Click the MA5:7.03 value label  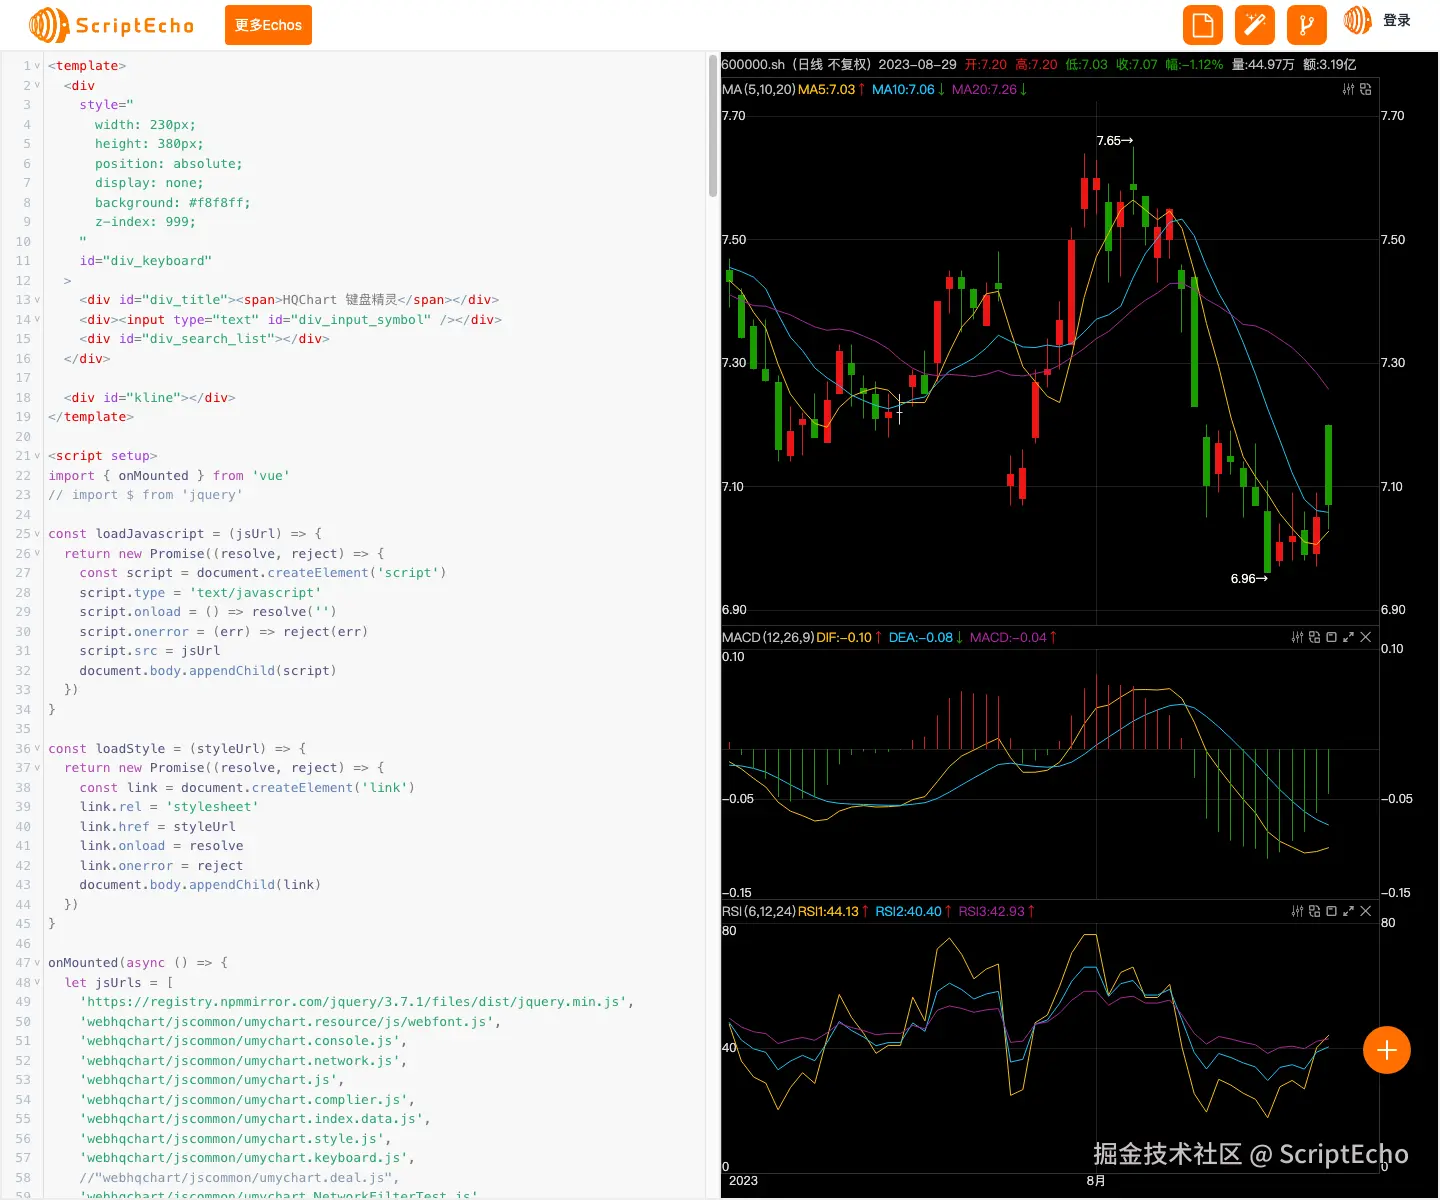(x=826, y=89)
